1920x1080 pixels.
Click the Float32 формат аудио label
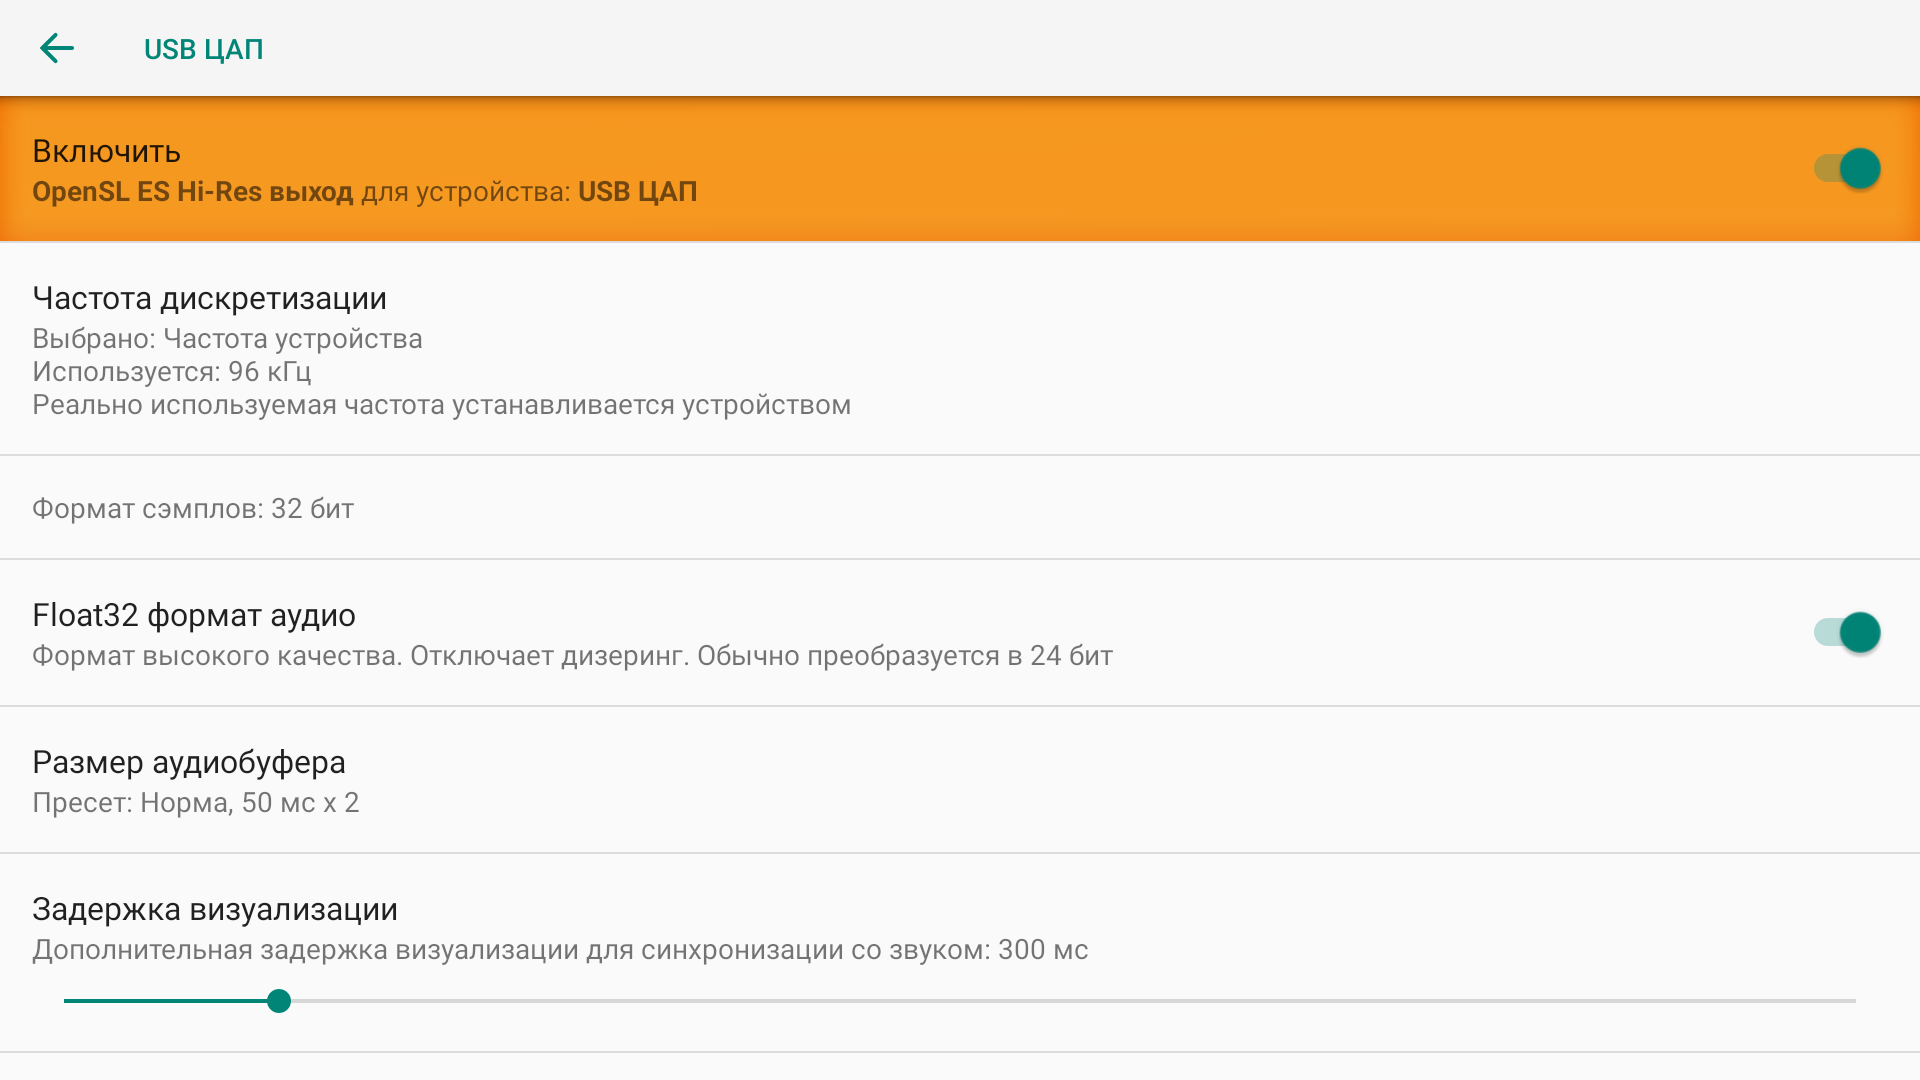coord(193,615)
